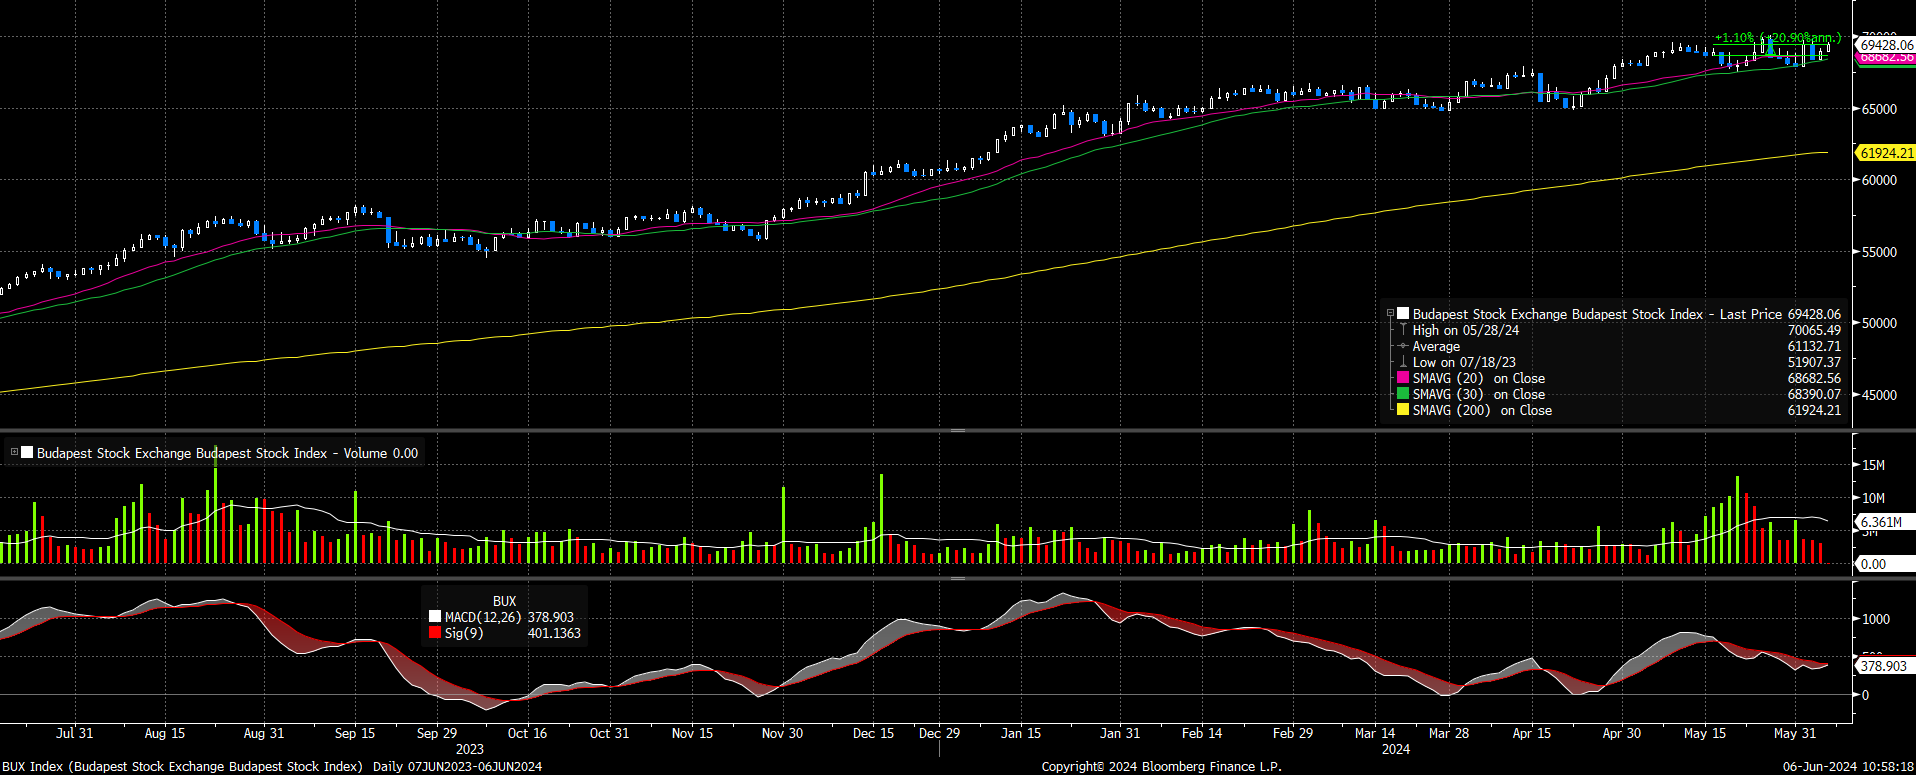This screenshot has width=1916, height=775.
Task: Click 'SMAVG (200) on Close' legend label
Action: pyautogui.click(x=1482, y=410)
